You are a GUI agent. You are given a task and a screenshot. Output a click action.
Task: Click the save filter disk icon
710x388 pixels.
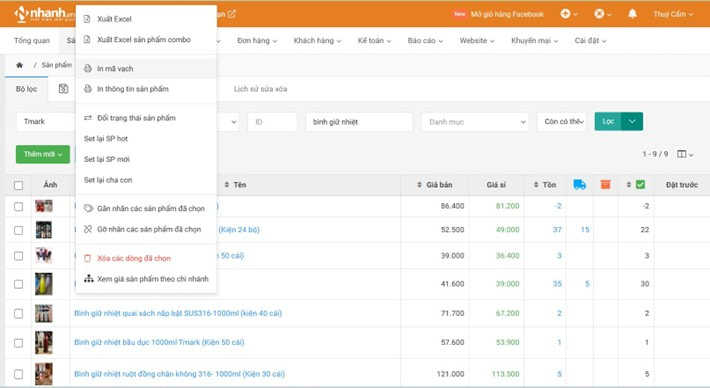[63, 89]
